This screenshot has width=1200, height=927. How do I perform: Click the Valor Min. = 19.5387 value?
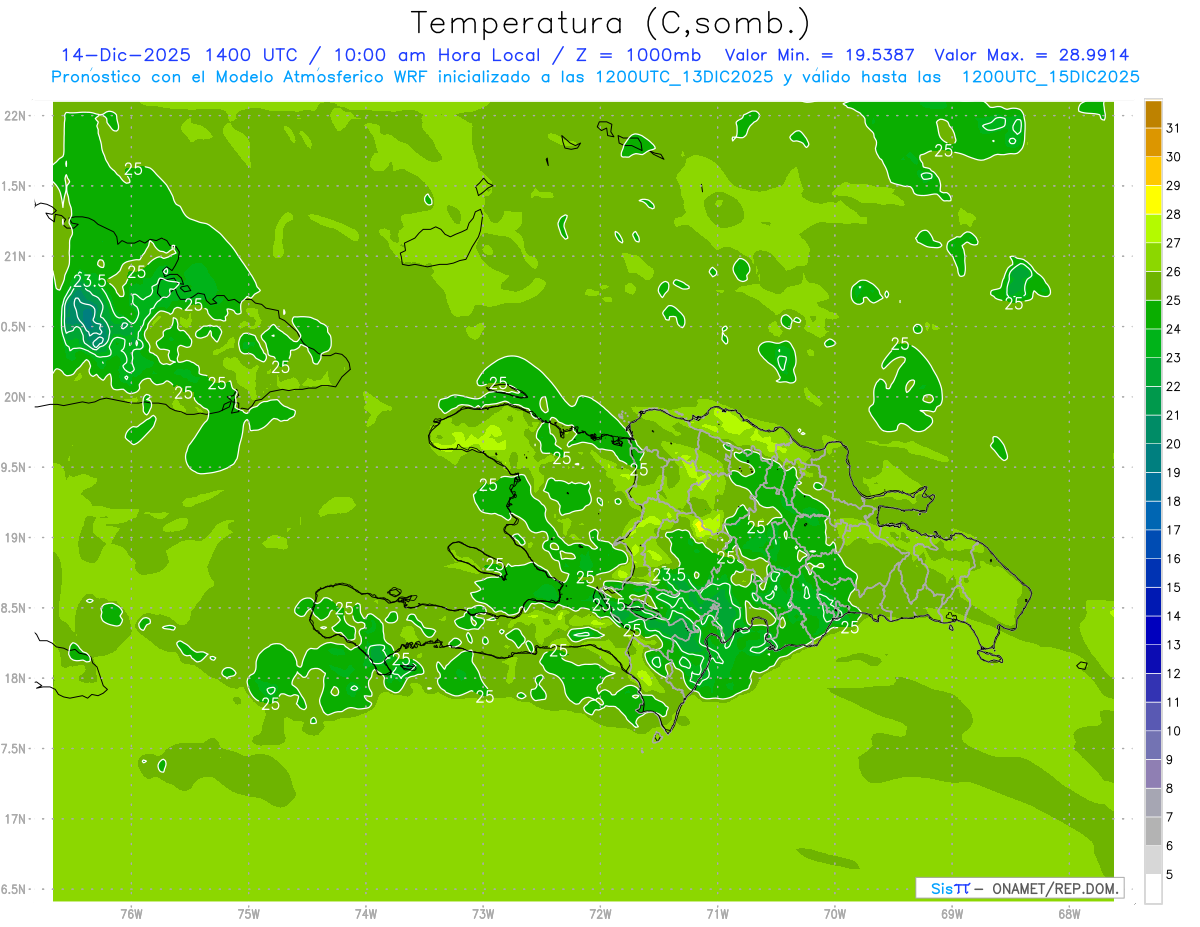821,55
